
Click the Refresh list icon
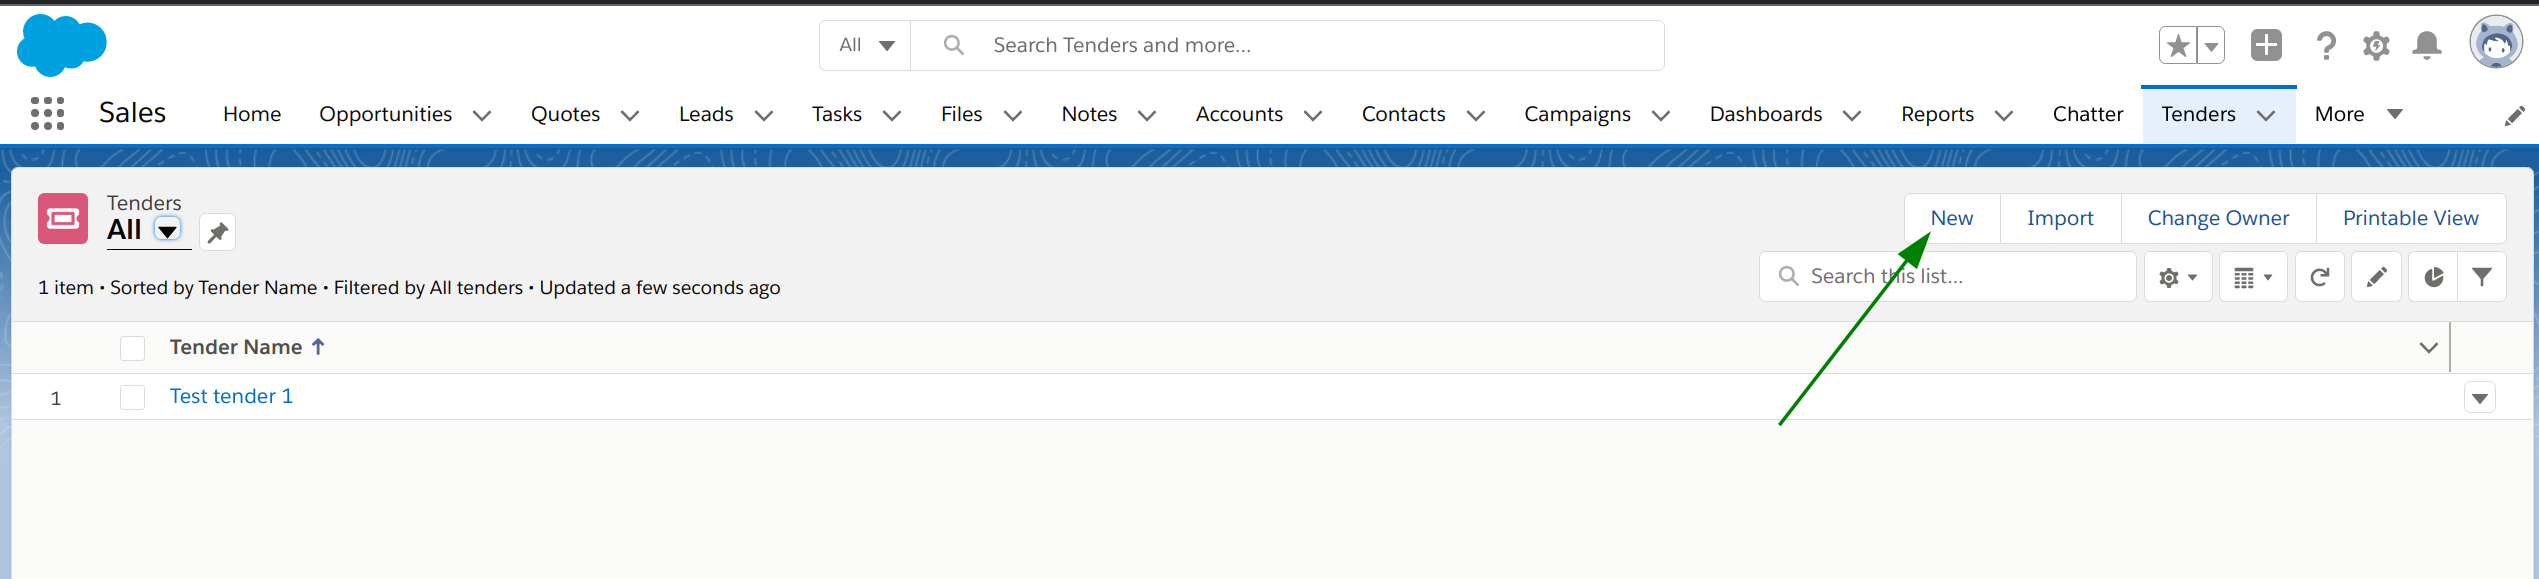tap(2320, 276)
